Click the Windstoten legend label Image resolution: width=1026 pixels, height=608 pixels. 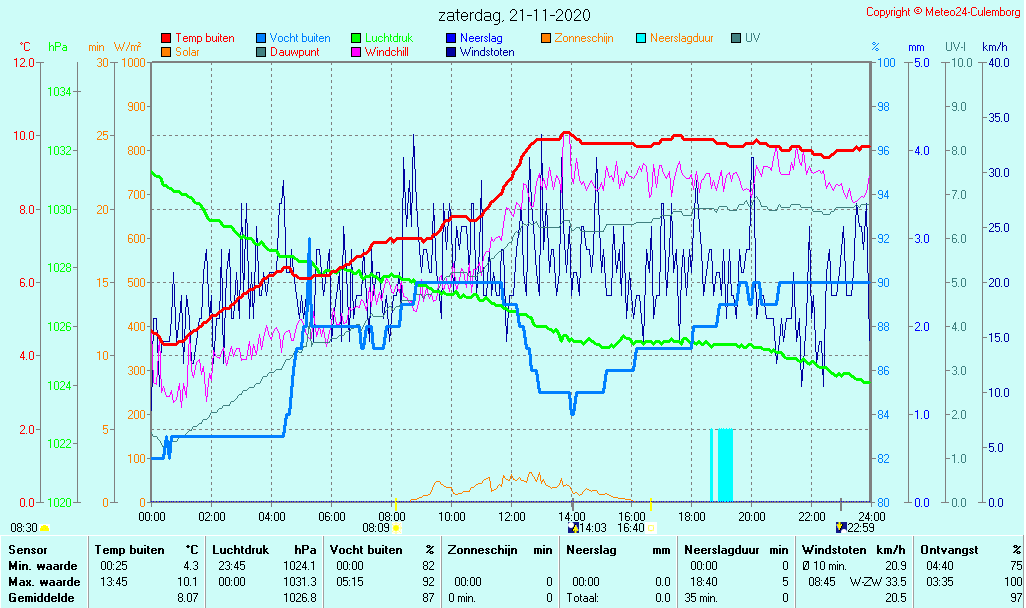[487, 52]
